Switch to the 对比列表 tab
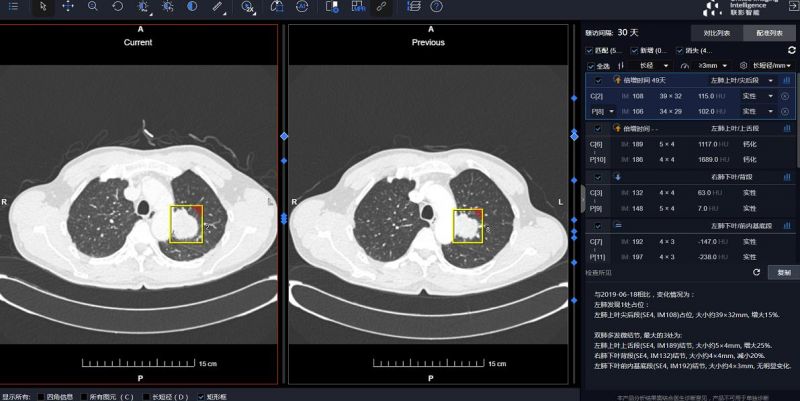The height and width of the screenshot is (401, 800). 716,33
